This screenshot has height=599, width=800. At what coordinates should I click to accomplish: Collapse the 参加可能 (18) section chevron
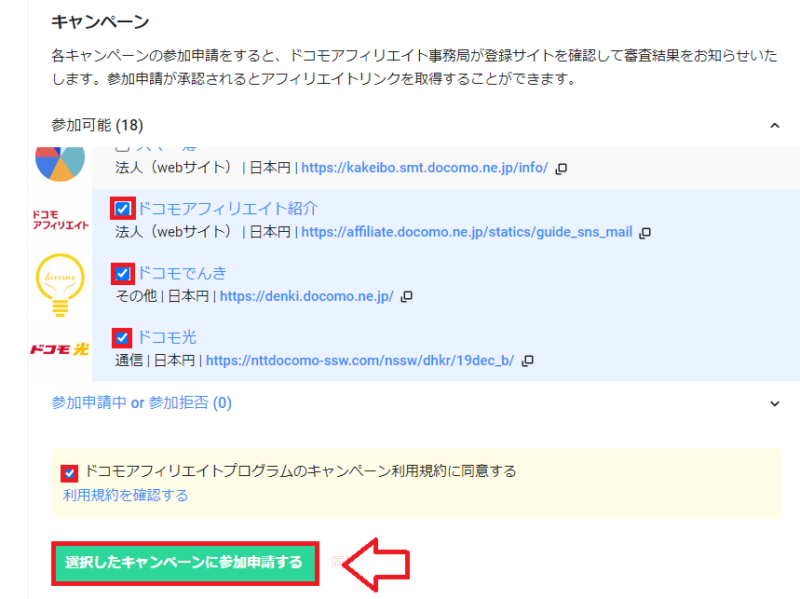click(x=774, y=126)
